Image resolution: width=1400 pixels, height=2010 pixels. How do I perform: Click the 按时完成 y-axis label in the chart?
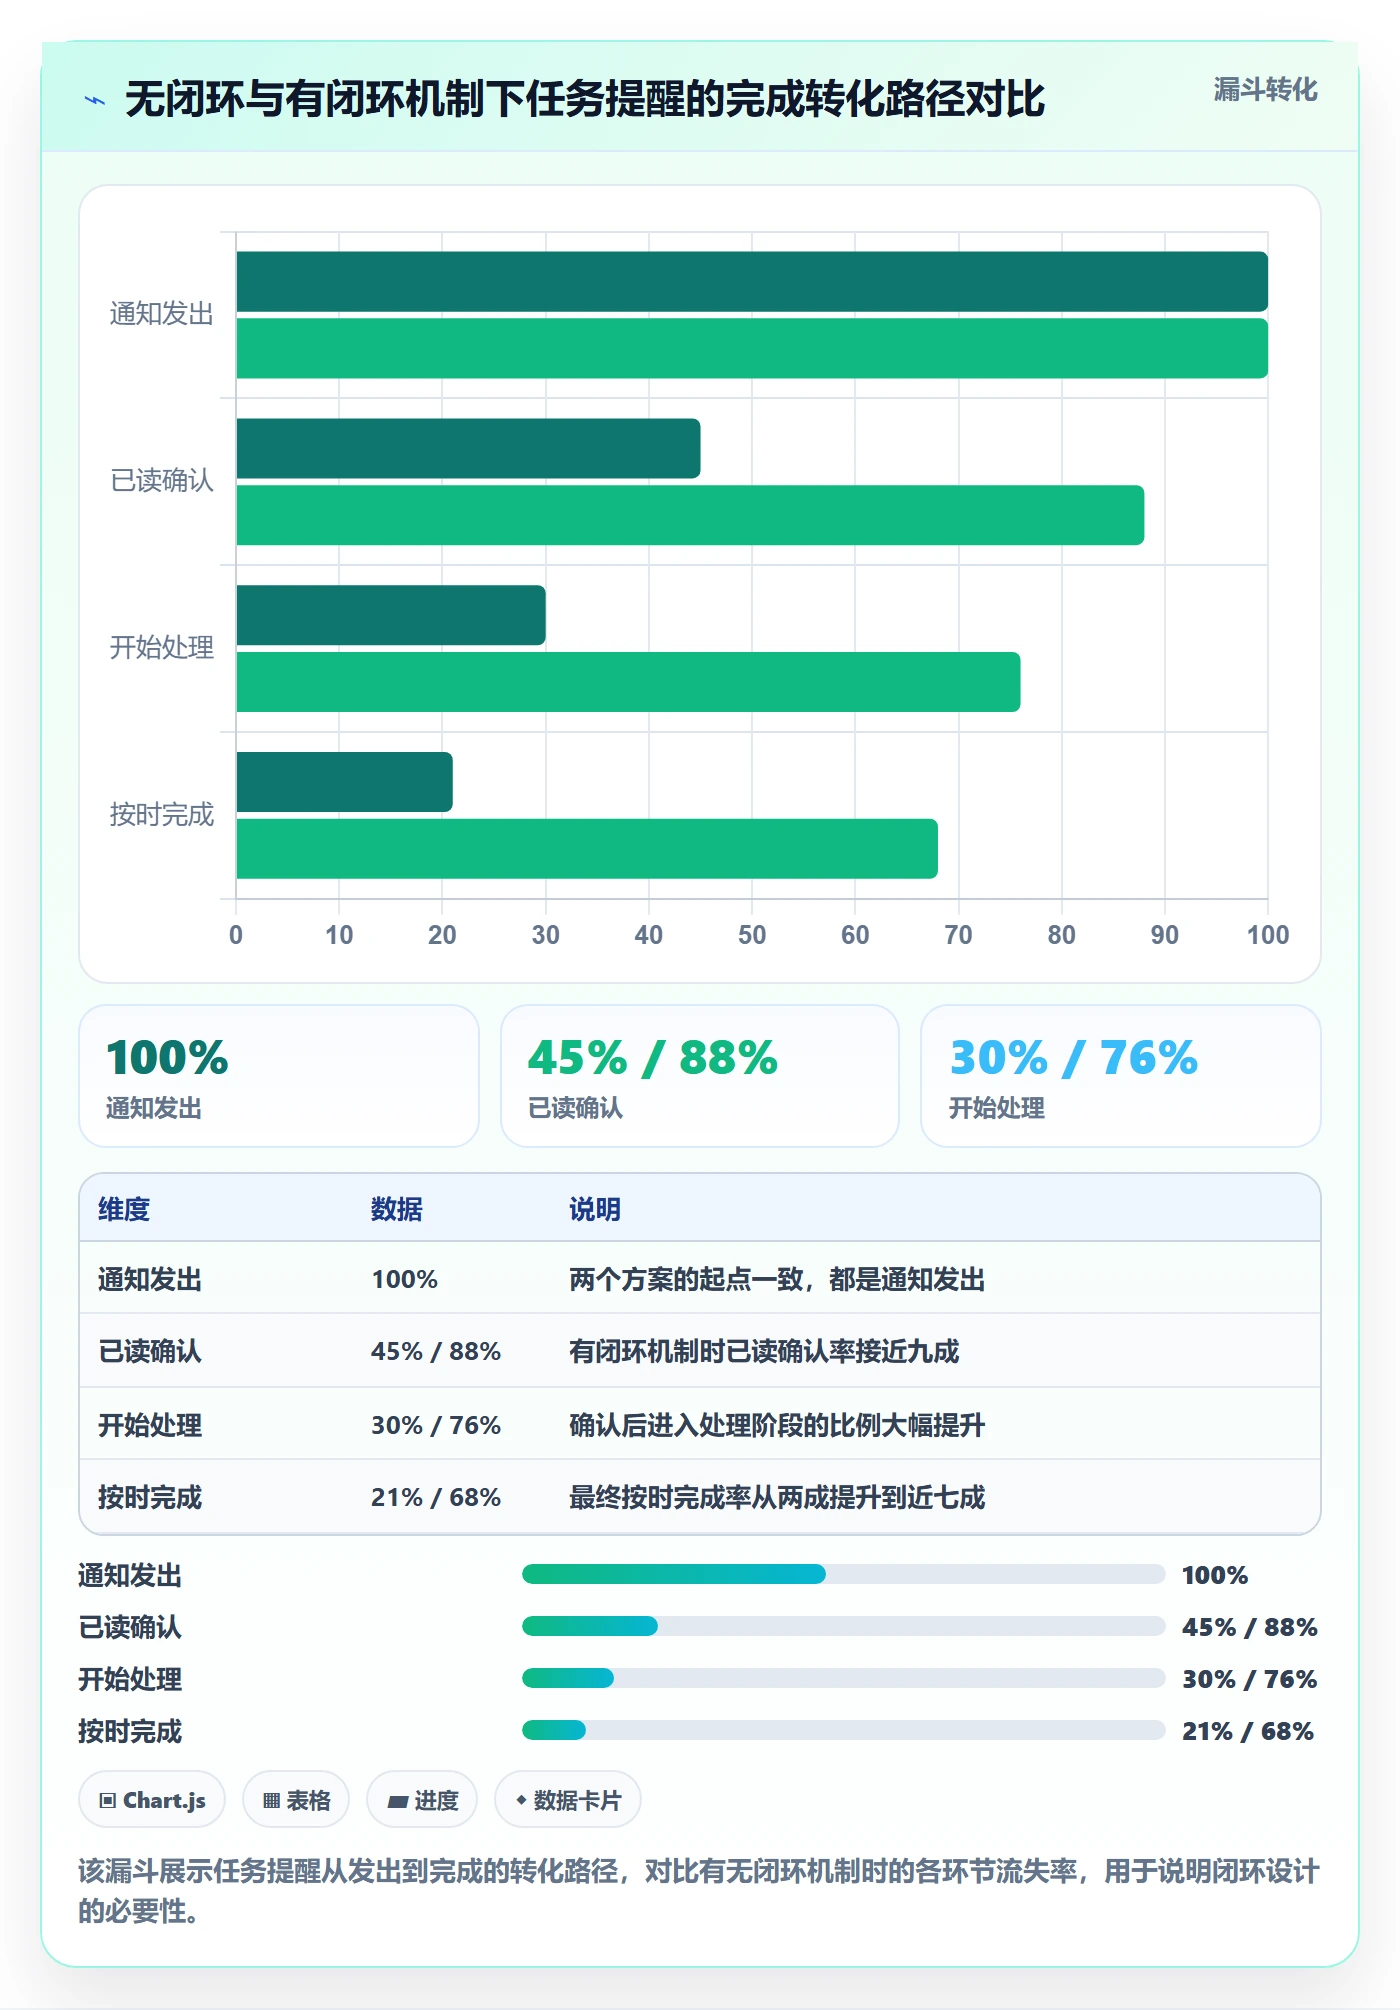point(162,814)
